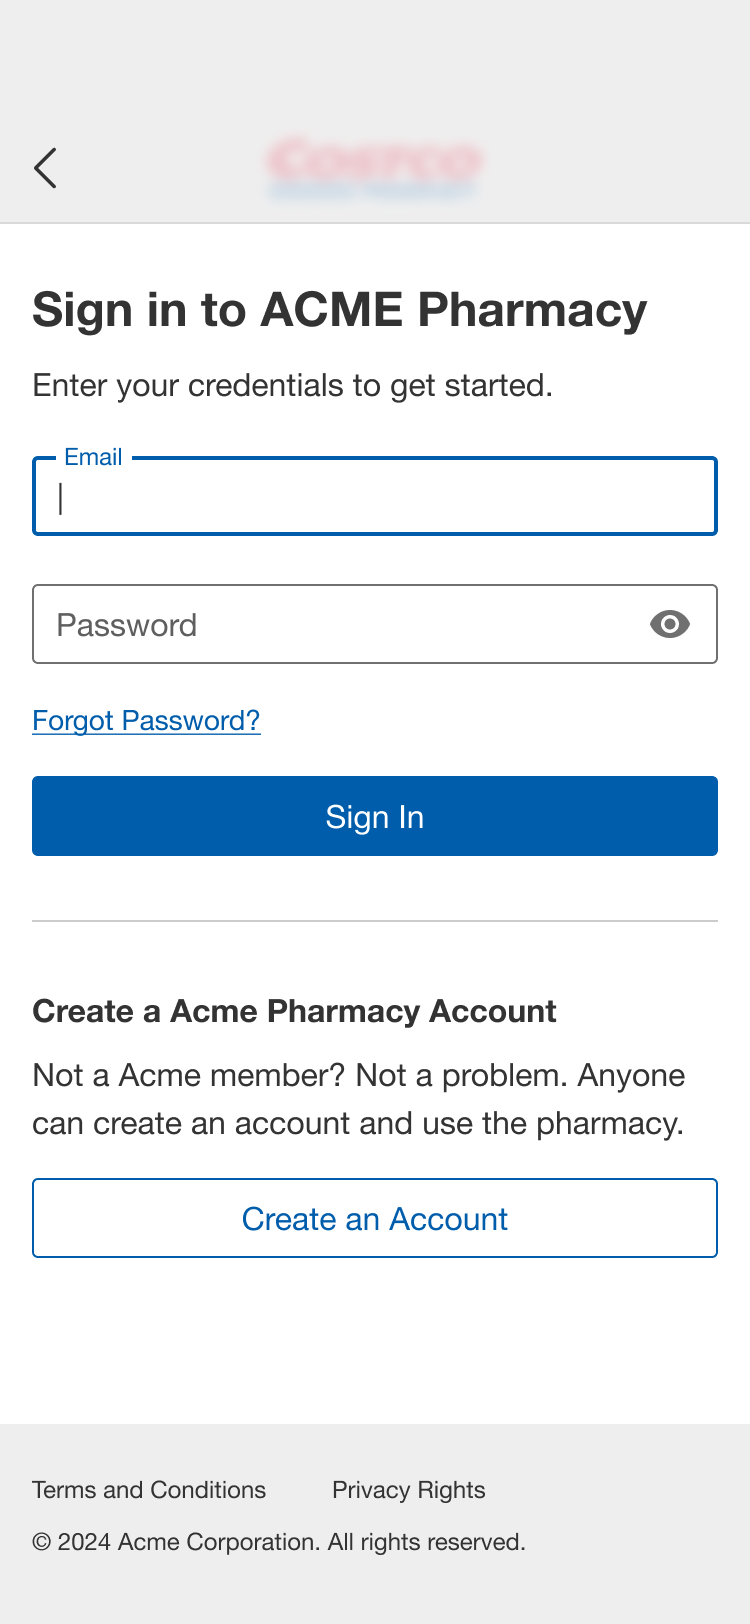Click Forgot Password? link below the fields
The height and width of the screenshot is (1624, 750).
tap(146, 720)
